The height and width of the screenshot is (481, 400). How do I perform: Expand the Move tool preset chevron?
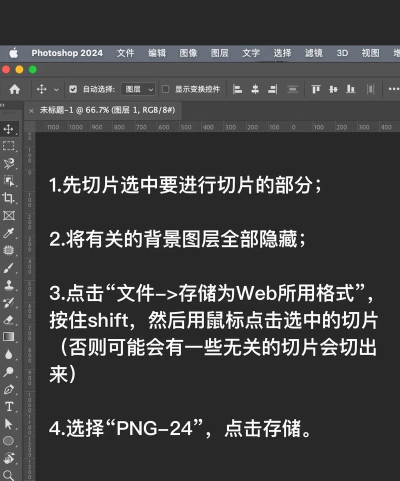click(x=56, y=90)
